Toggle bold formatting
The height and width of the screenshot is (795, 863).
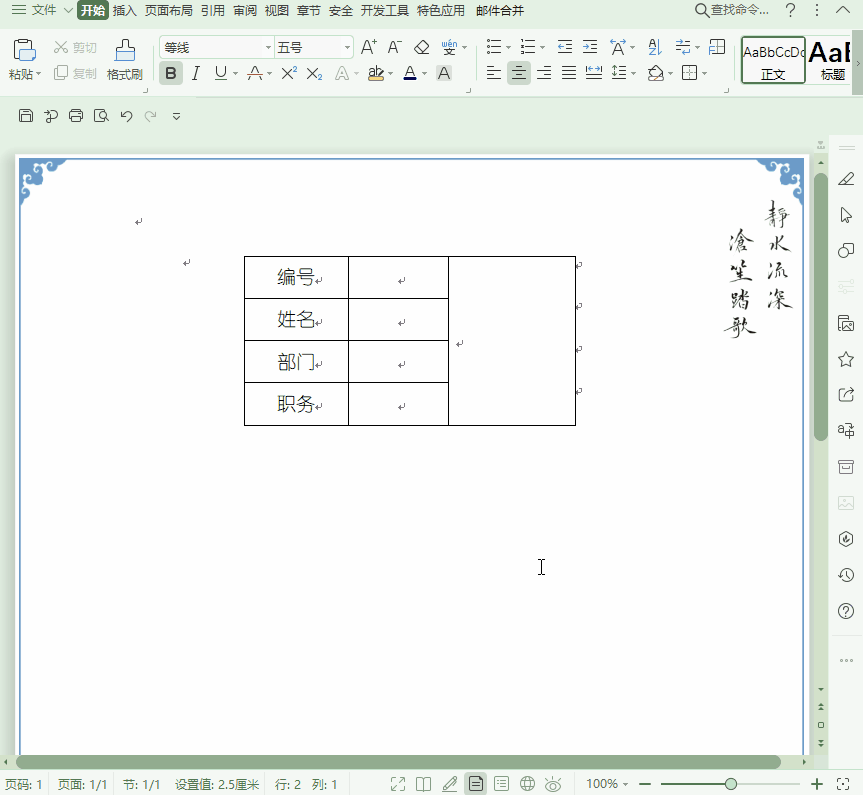(x=171, y=73)
